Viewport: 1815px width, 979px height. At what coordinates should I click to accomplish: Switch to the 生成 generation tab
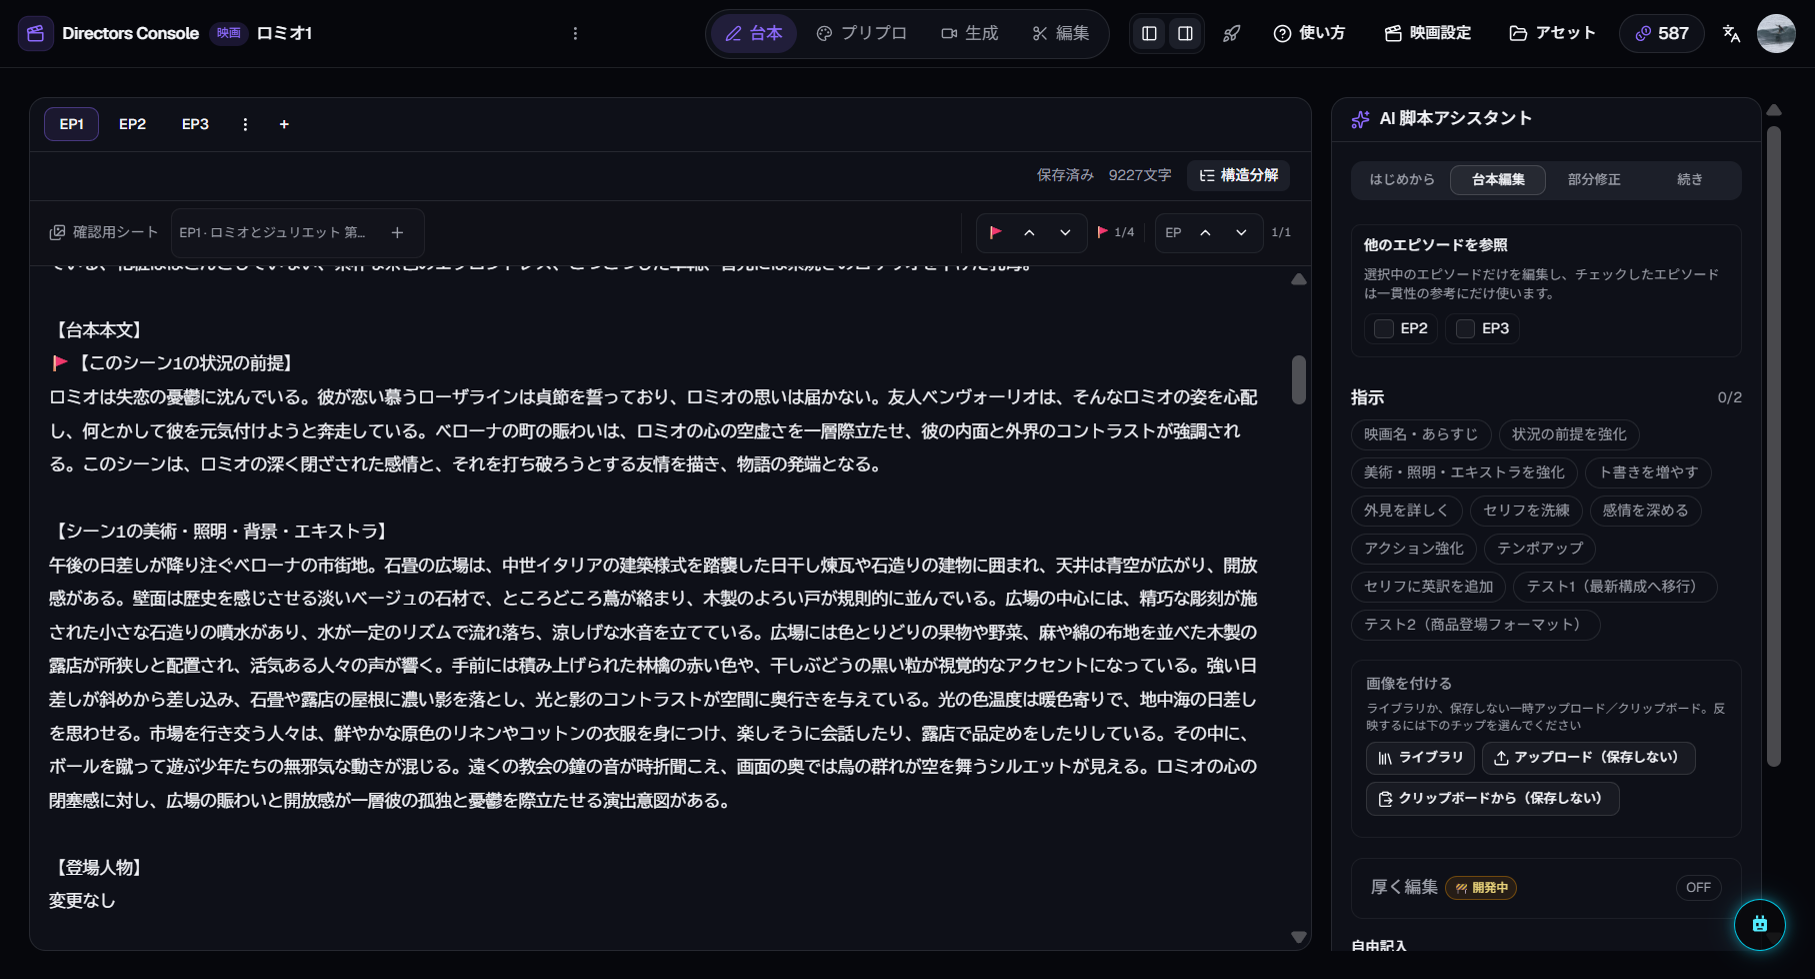(969, 33)
